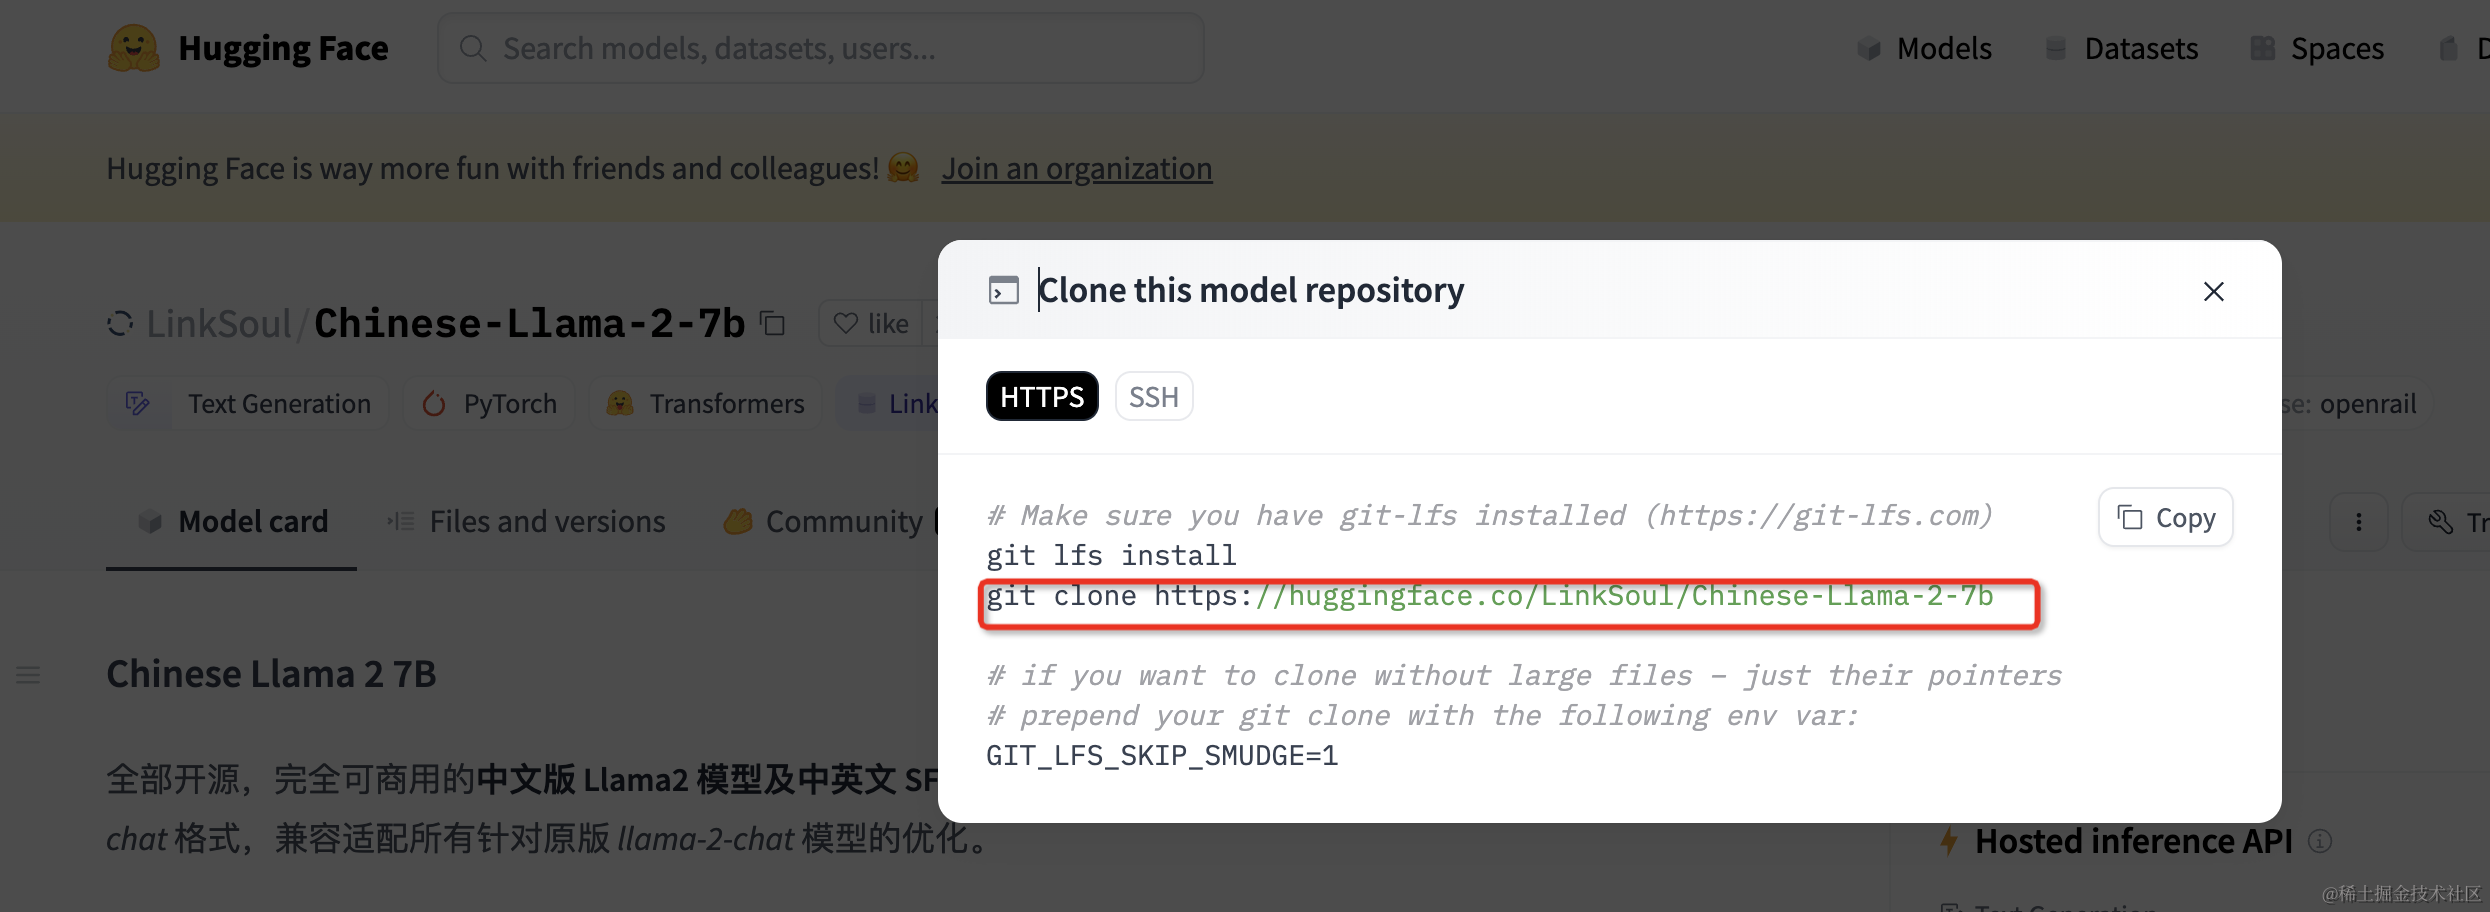
Task: Click the Models cube icon in navigation
Action: (x=1869, y=48)
